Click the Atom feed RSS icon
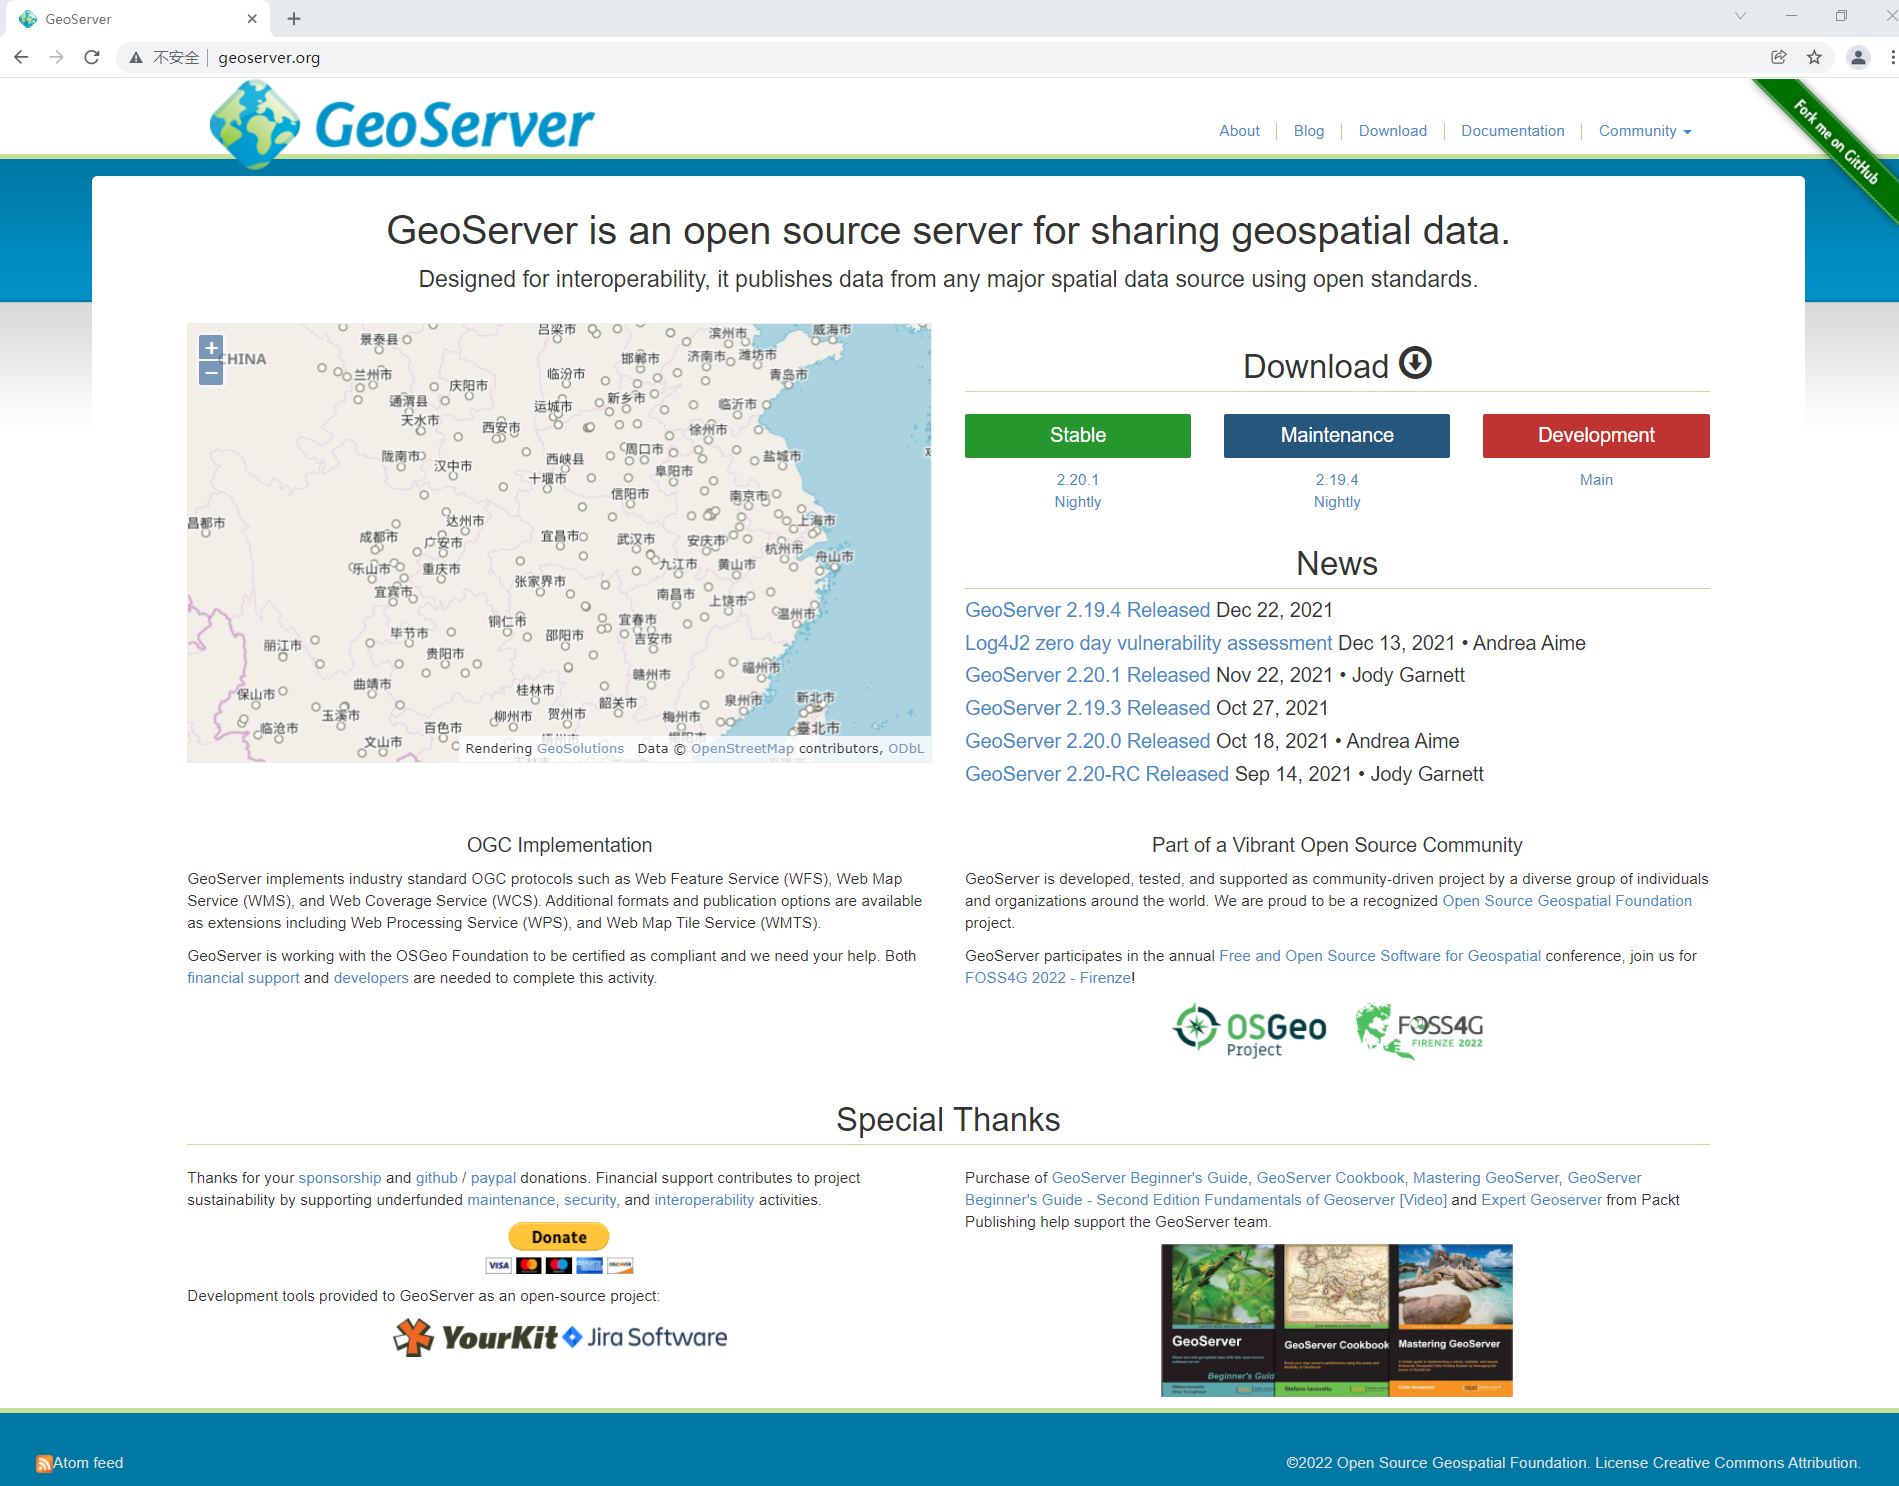1899x1486 pixels. click(x=44, y=1464)
